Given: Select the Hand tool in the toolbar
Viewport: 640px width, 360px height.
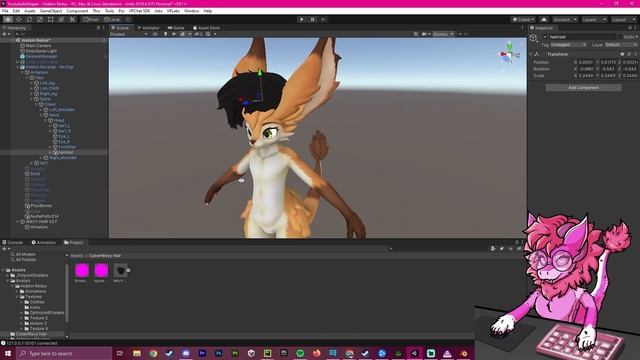Looking at the screenshot, I should click(x=8, y=19).
